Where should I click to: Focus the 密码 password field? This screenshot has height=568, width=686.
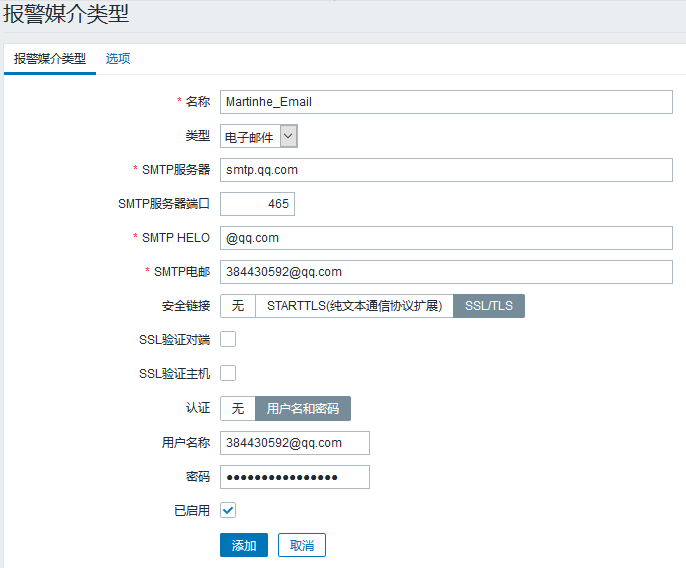[295, 477]
